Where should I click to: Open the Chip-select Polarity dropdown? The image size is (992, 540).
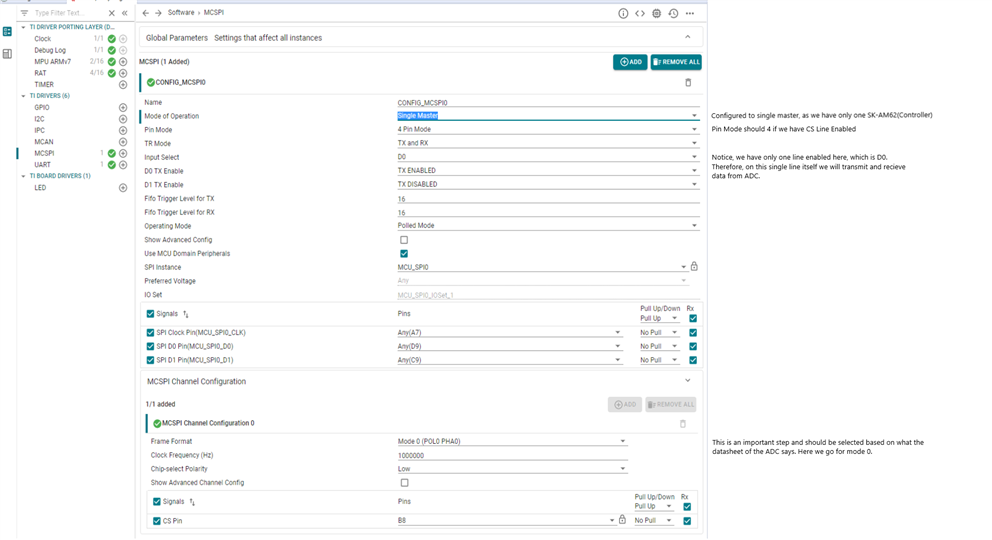click(512, 469)
